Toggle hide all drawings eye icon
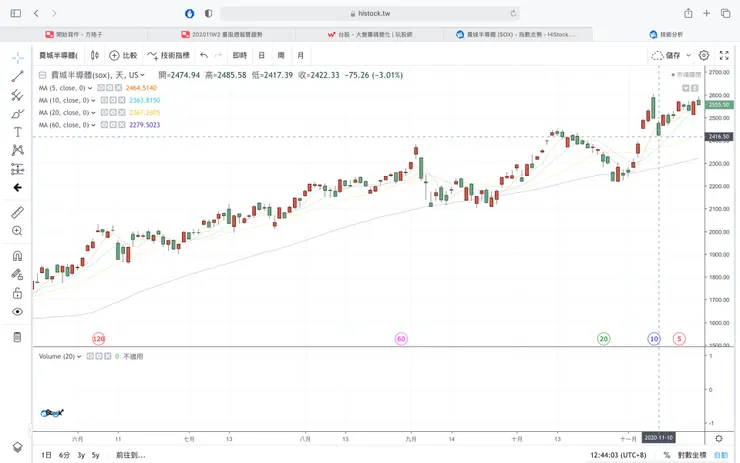 (17, 312)
